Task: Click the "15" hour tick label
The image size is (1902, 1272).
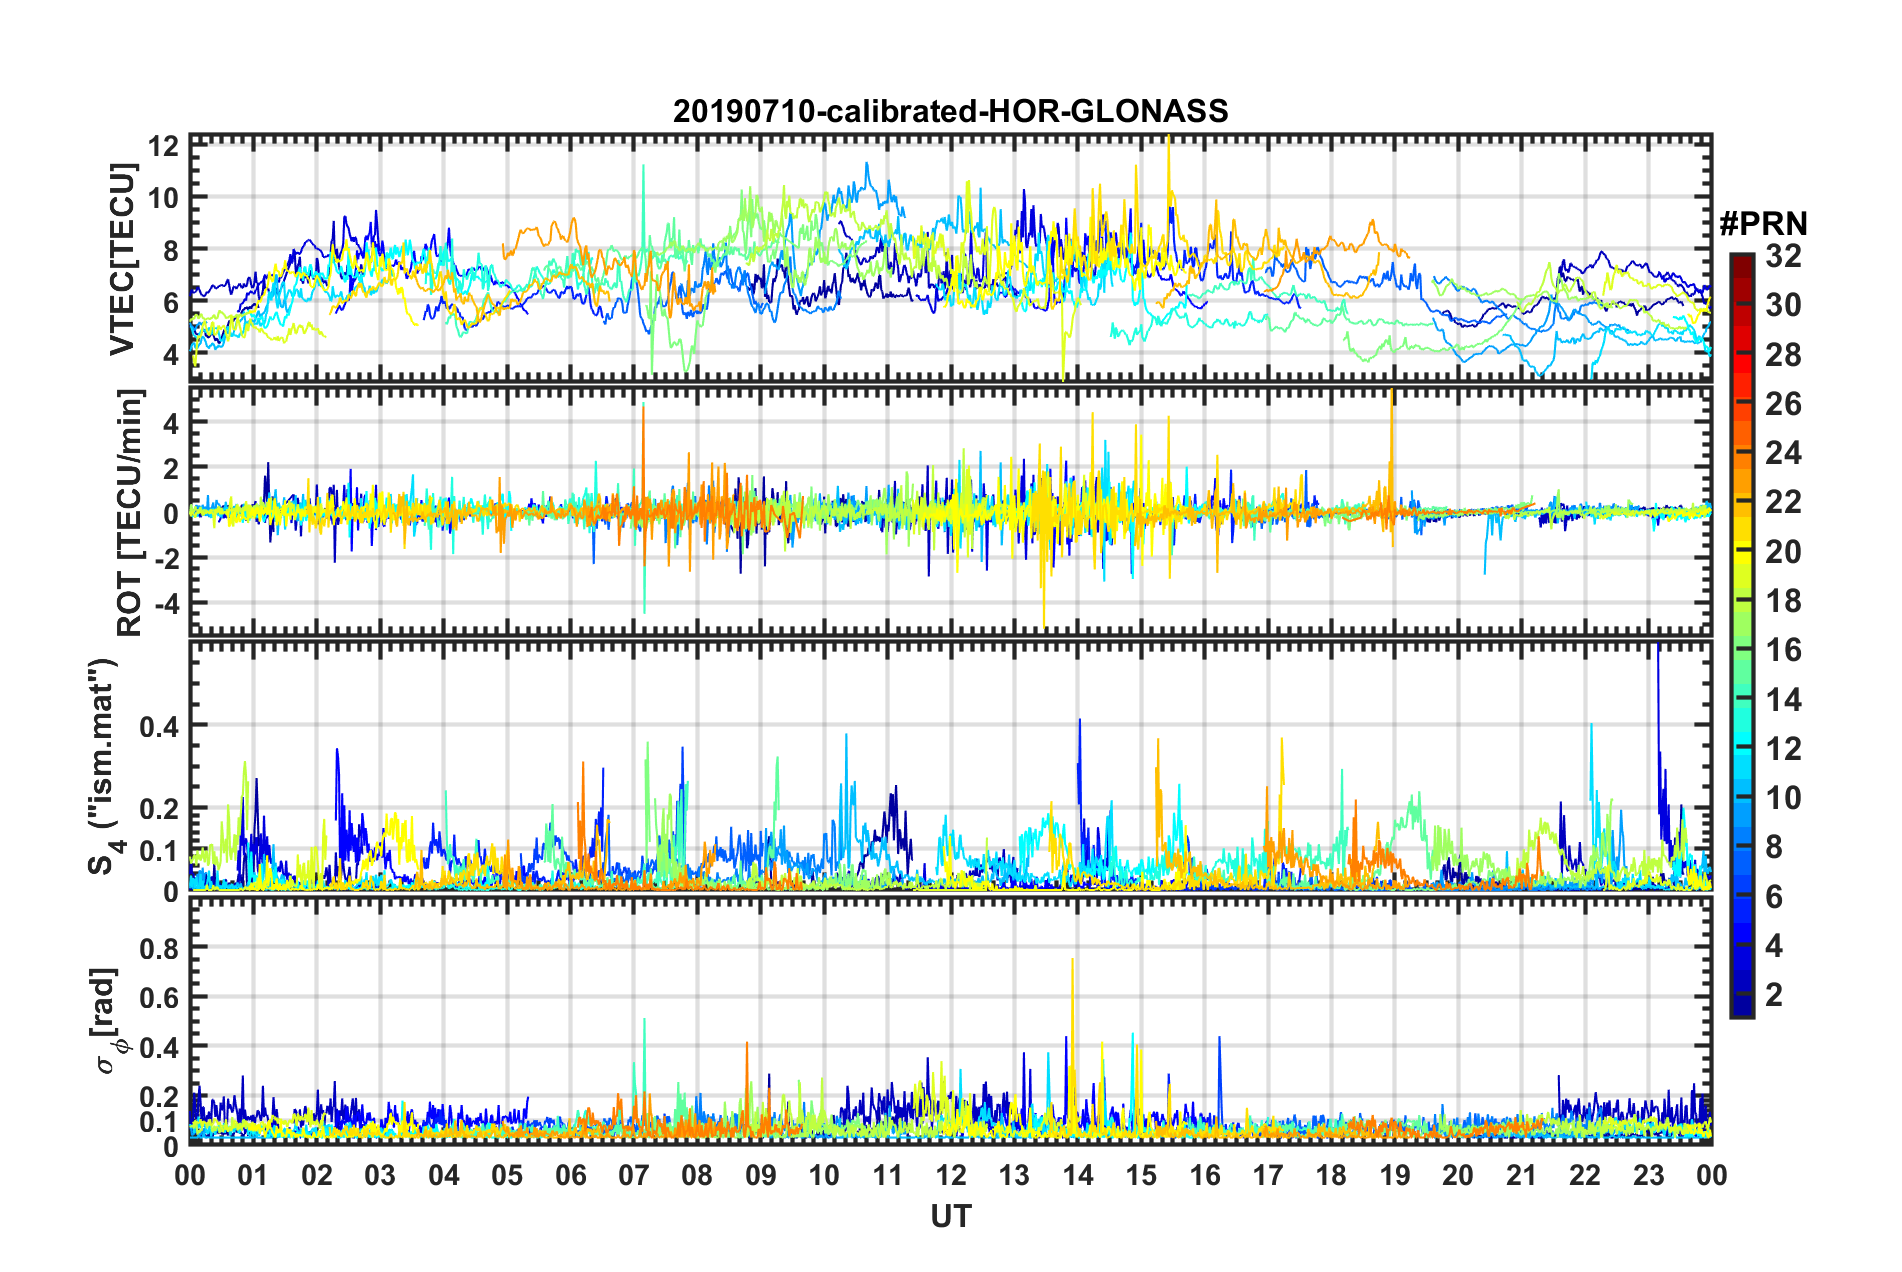Action: tap(1141, 1175)
